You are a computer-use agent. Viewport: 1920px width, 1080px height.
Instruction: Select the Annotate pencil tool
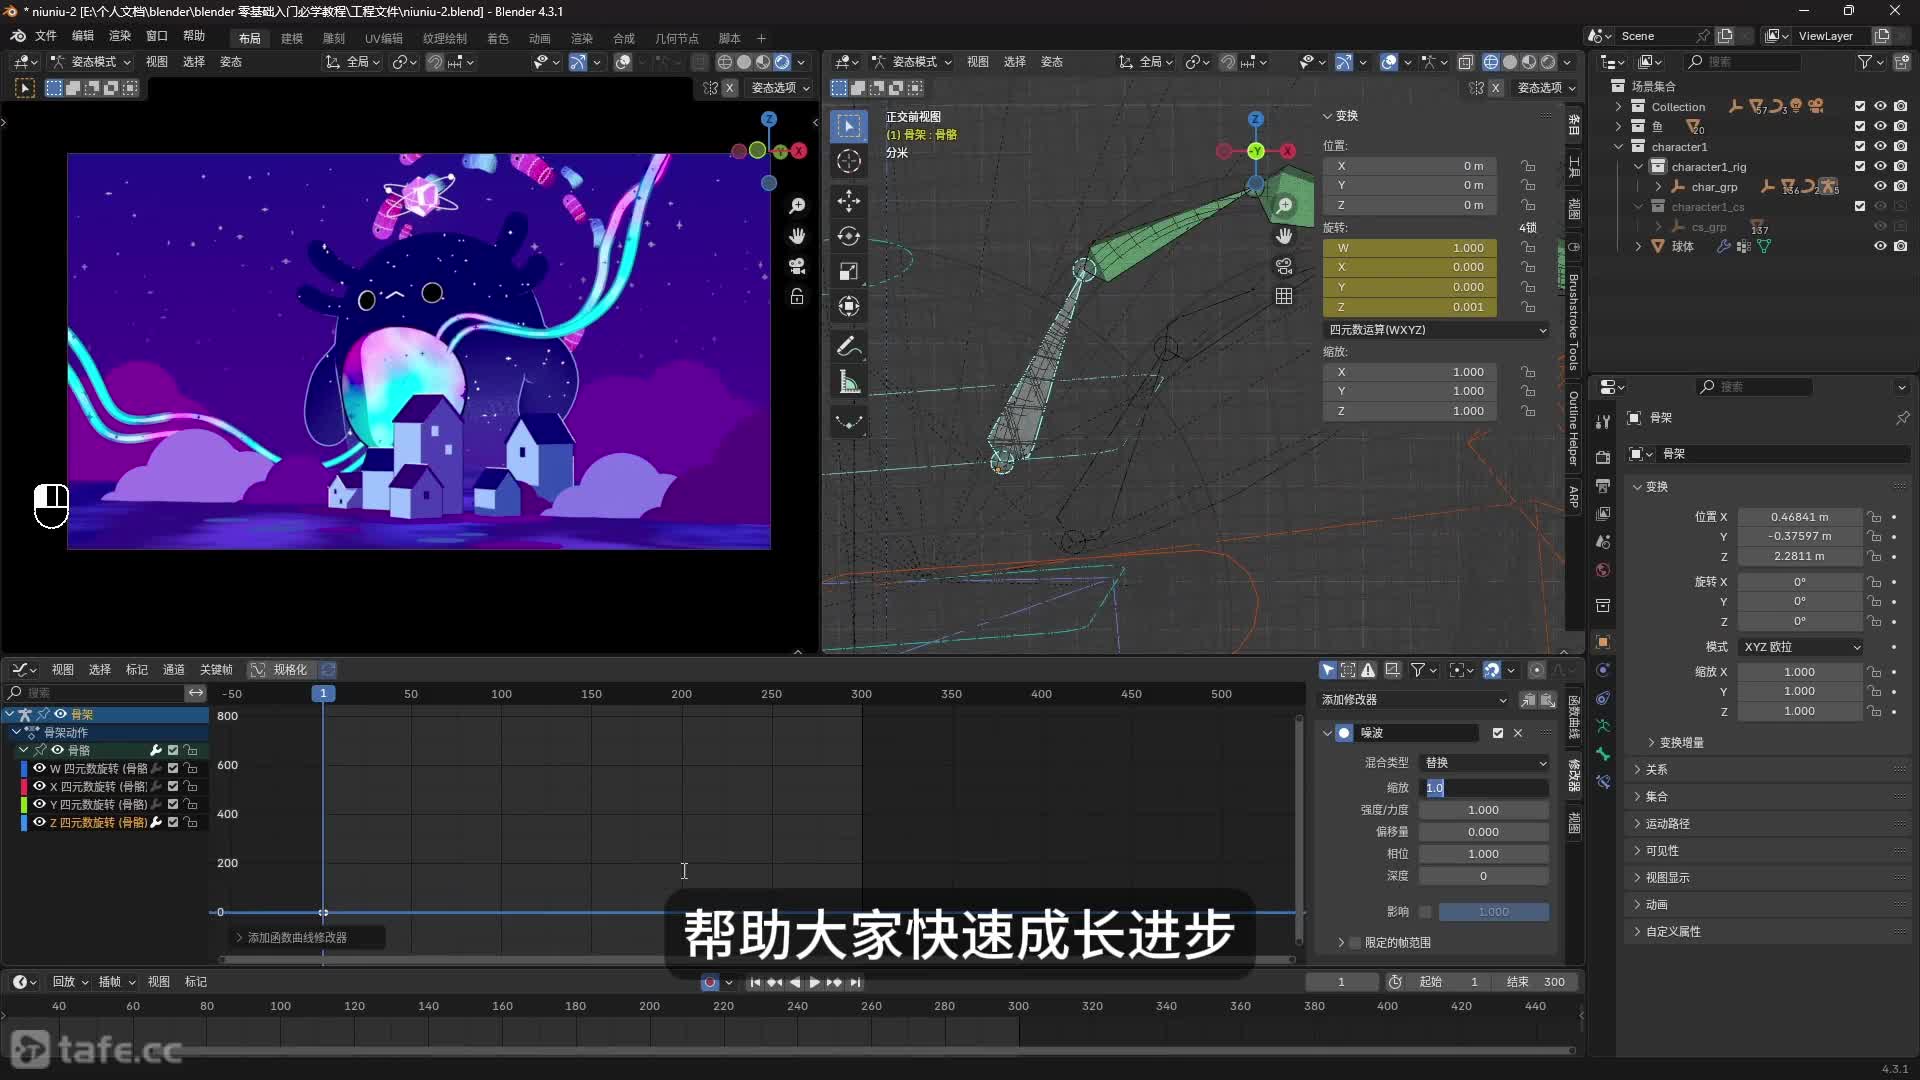(848, 347)
